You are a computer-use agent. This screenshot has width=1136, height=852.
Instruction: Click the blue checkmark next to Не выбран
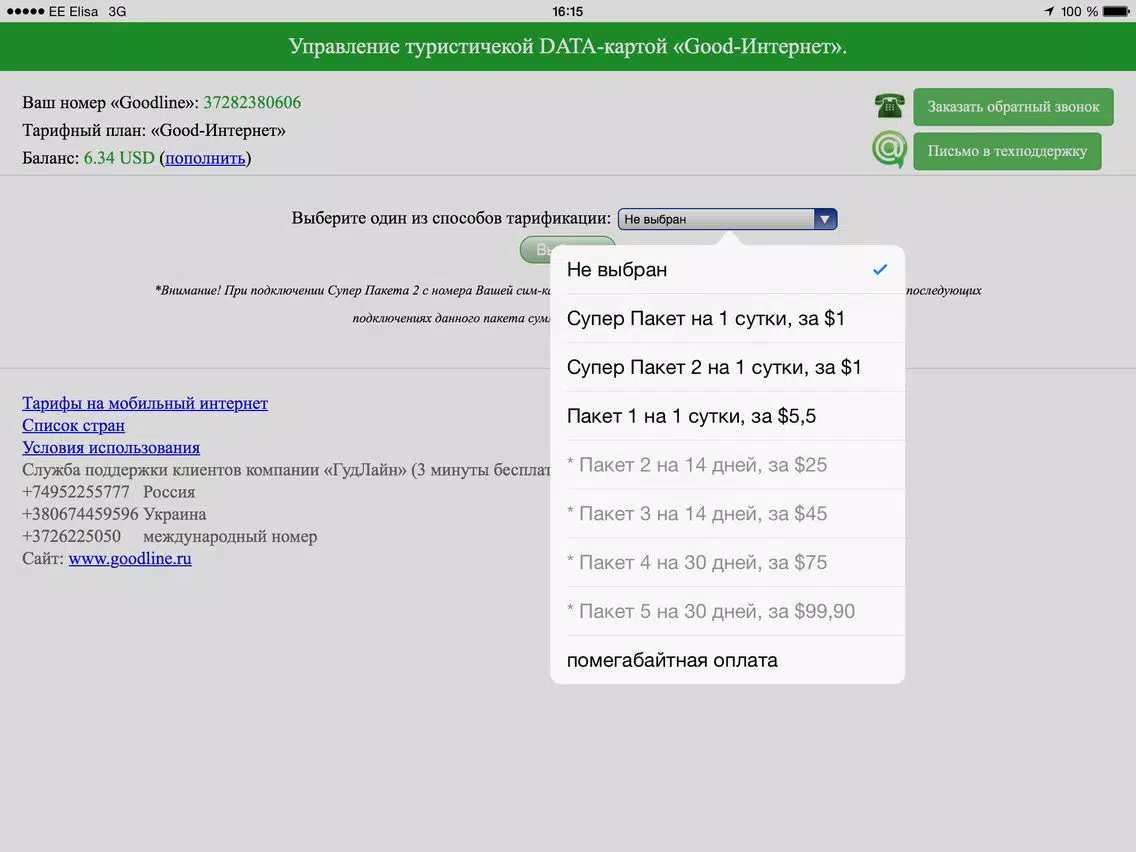[880, 270]
